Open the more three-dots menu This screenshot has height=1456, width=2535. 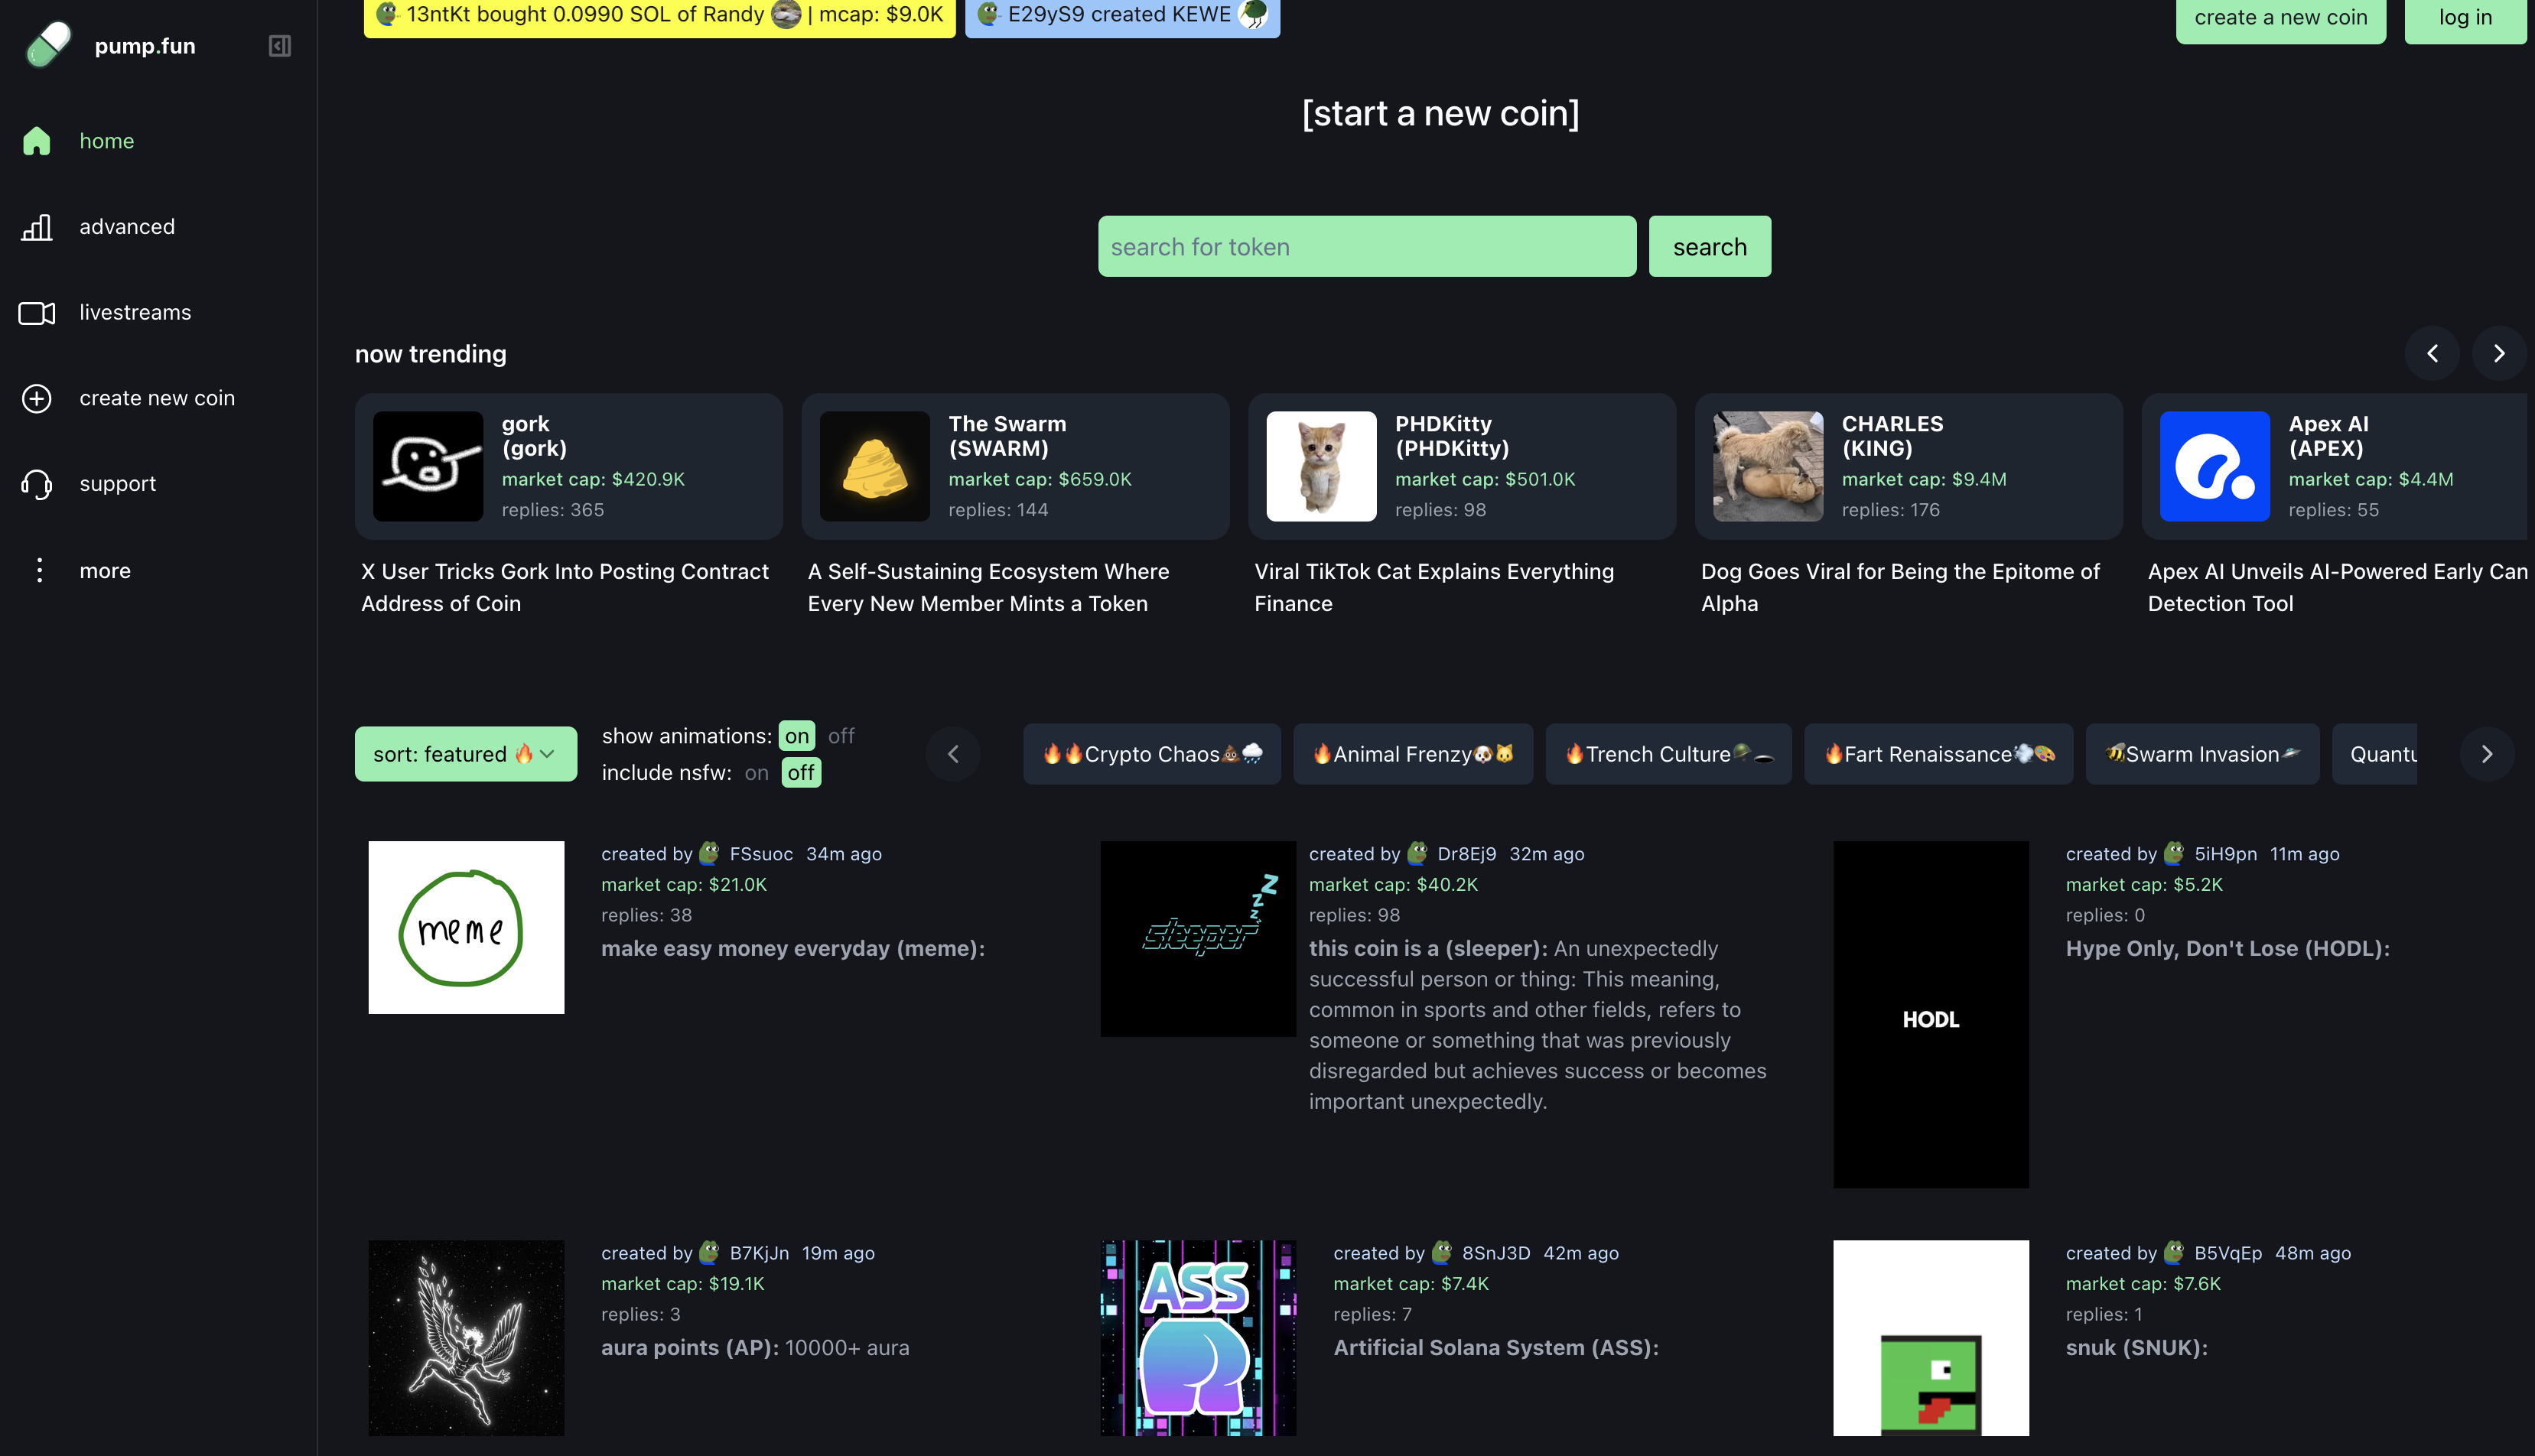(x=39, y=570)
